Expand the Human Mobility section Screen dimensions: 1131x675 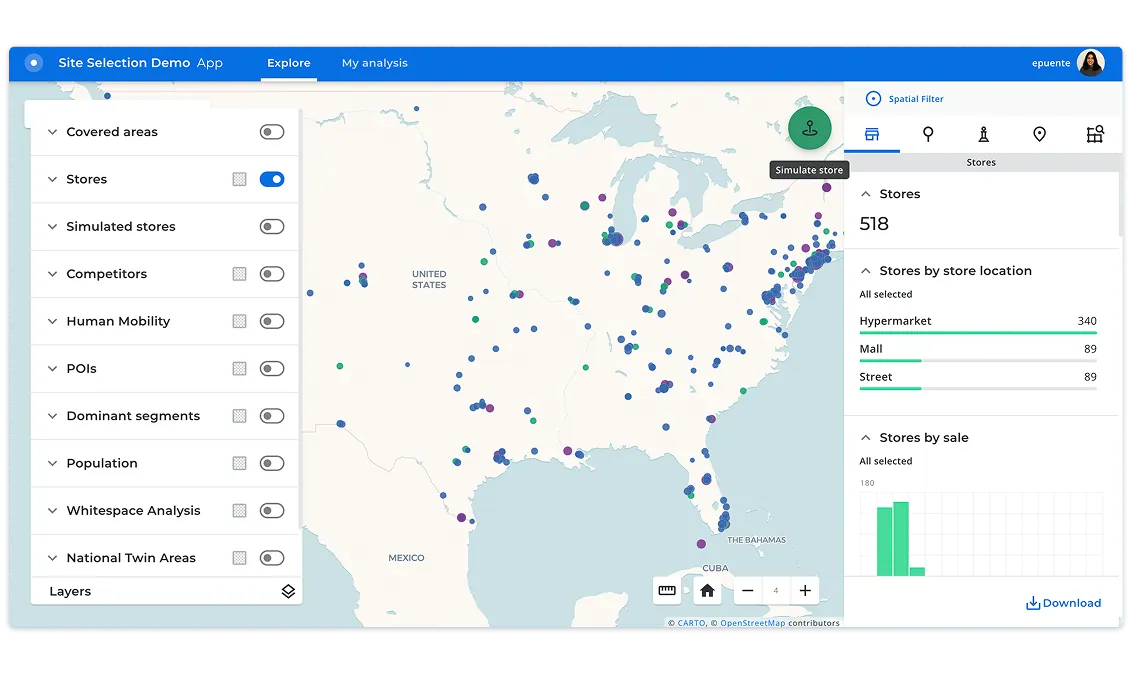[51, 321]
